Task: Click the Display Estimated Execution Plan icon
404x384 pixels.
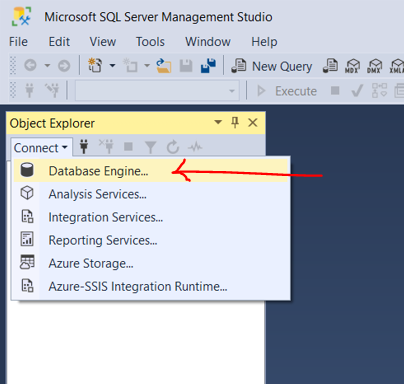Action: [x=379, y=90]
